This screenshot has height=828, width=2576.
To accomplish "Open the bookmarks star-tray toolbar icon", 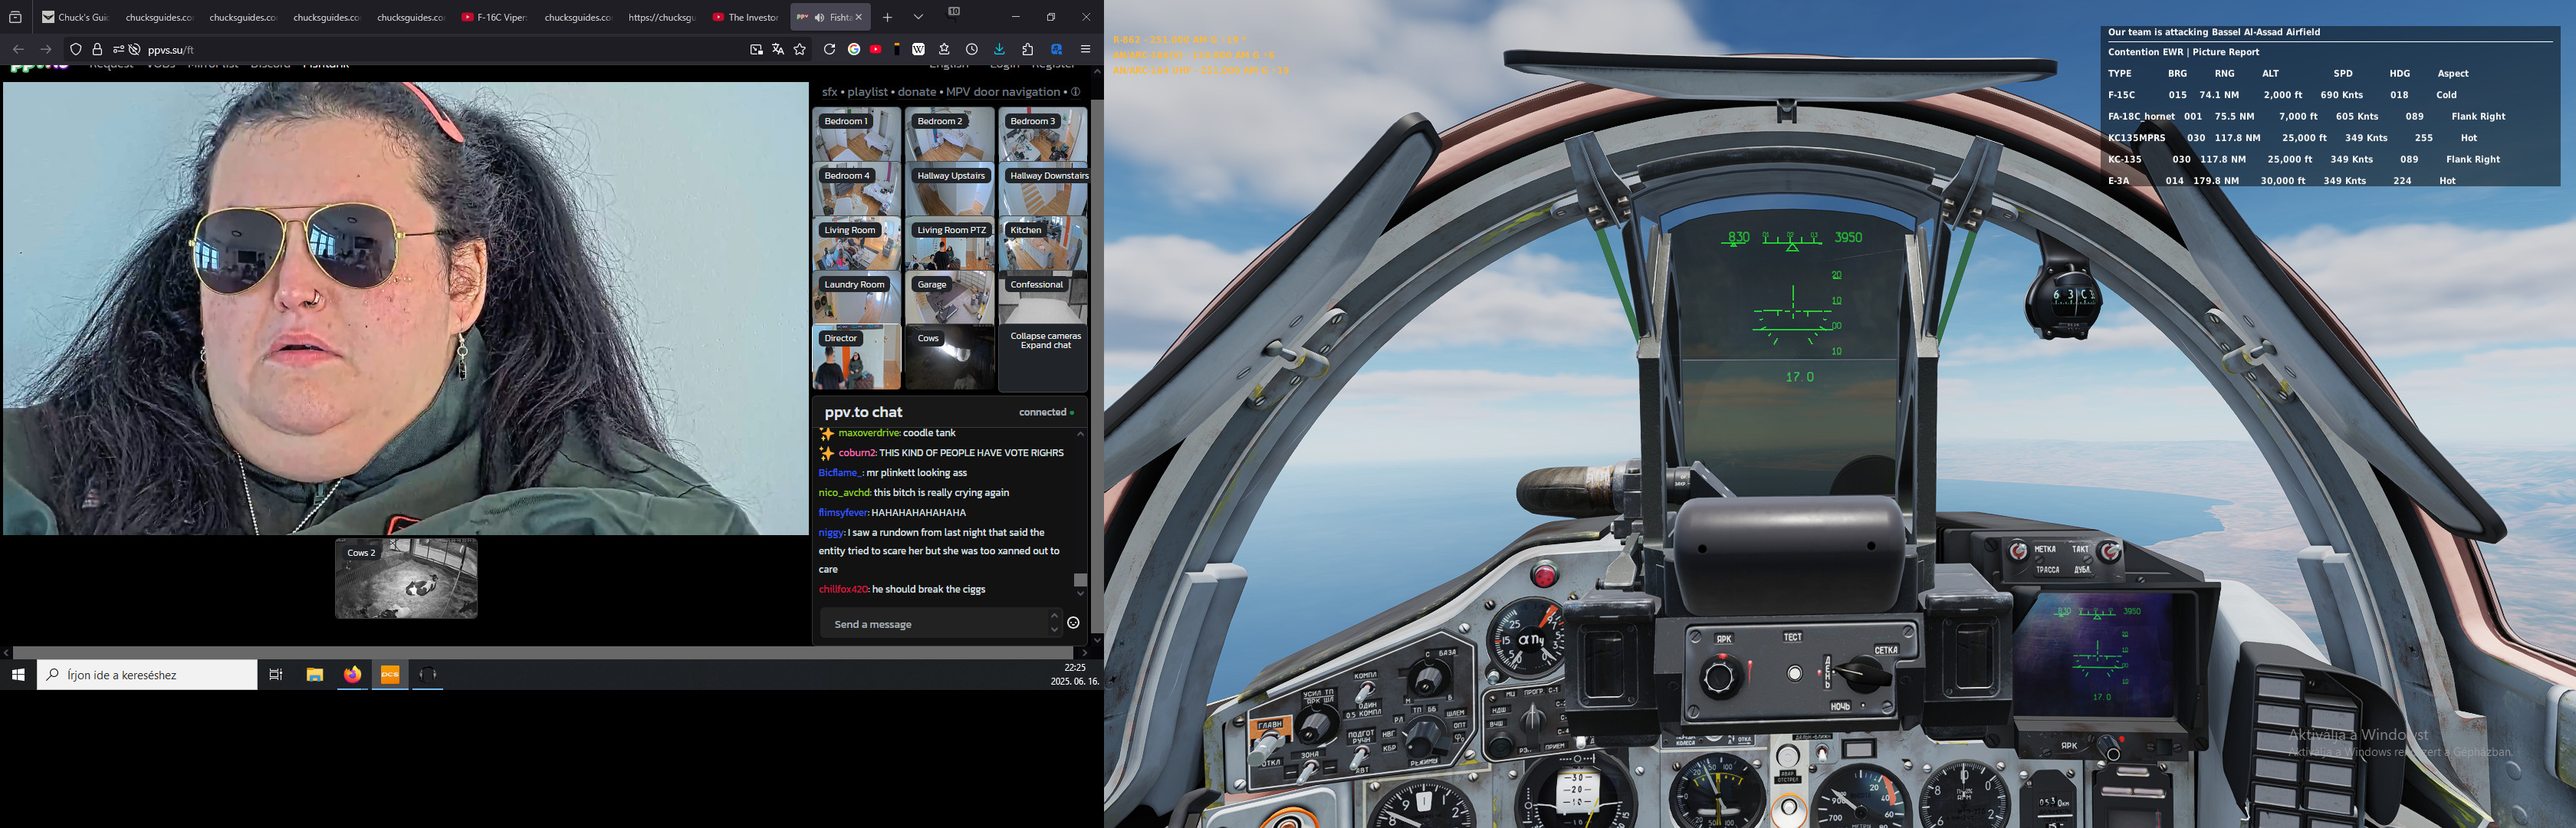I will (x=944, y=49).
